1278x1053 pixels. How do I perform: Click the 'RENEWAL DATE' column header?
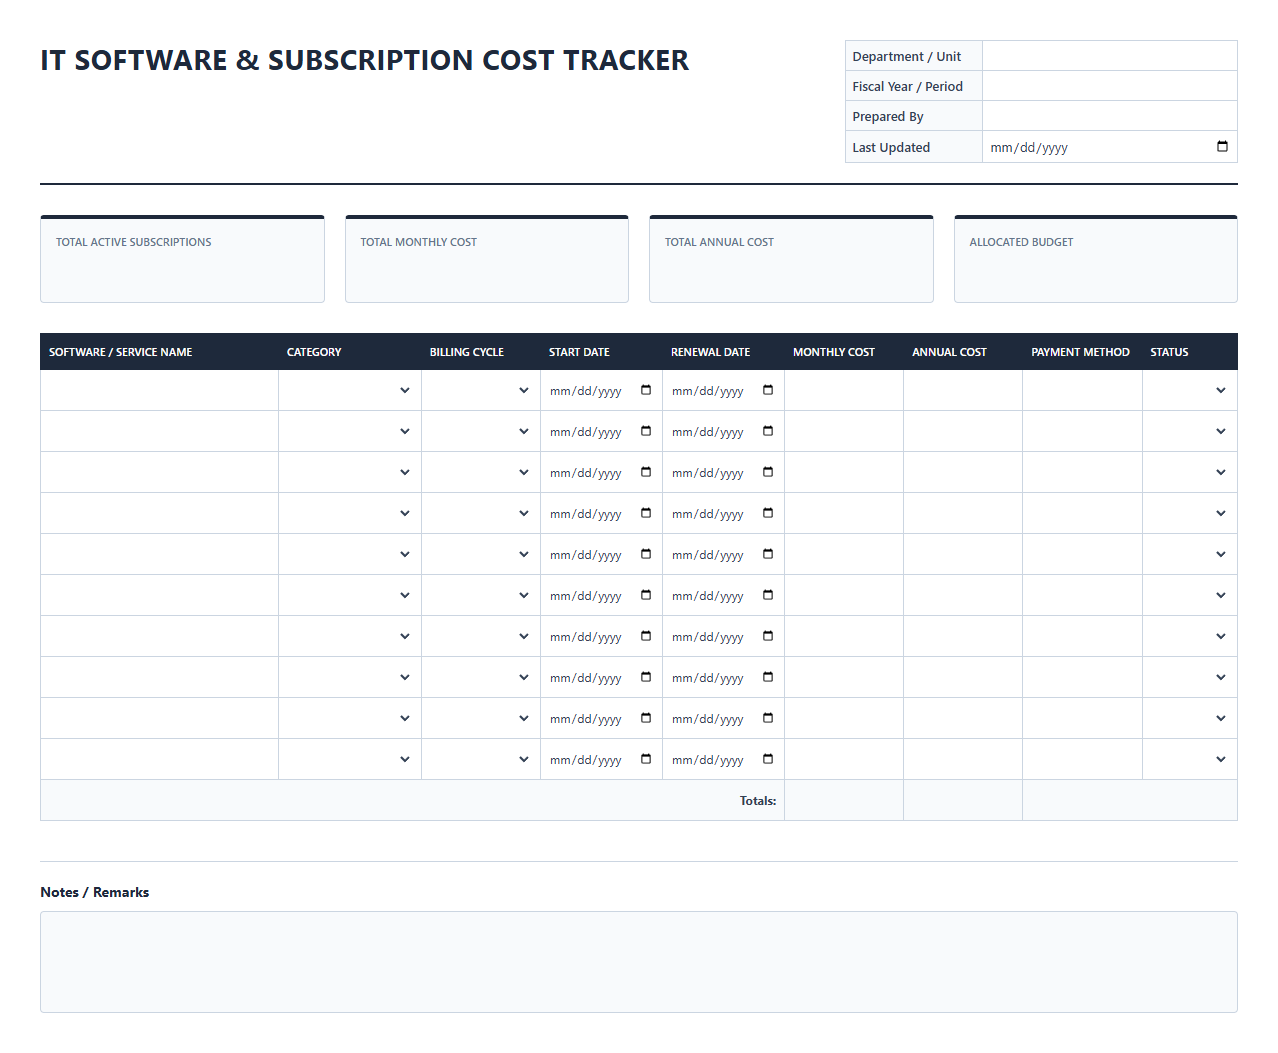710,352
